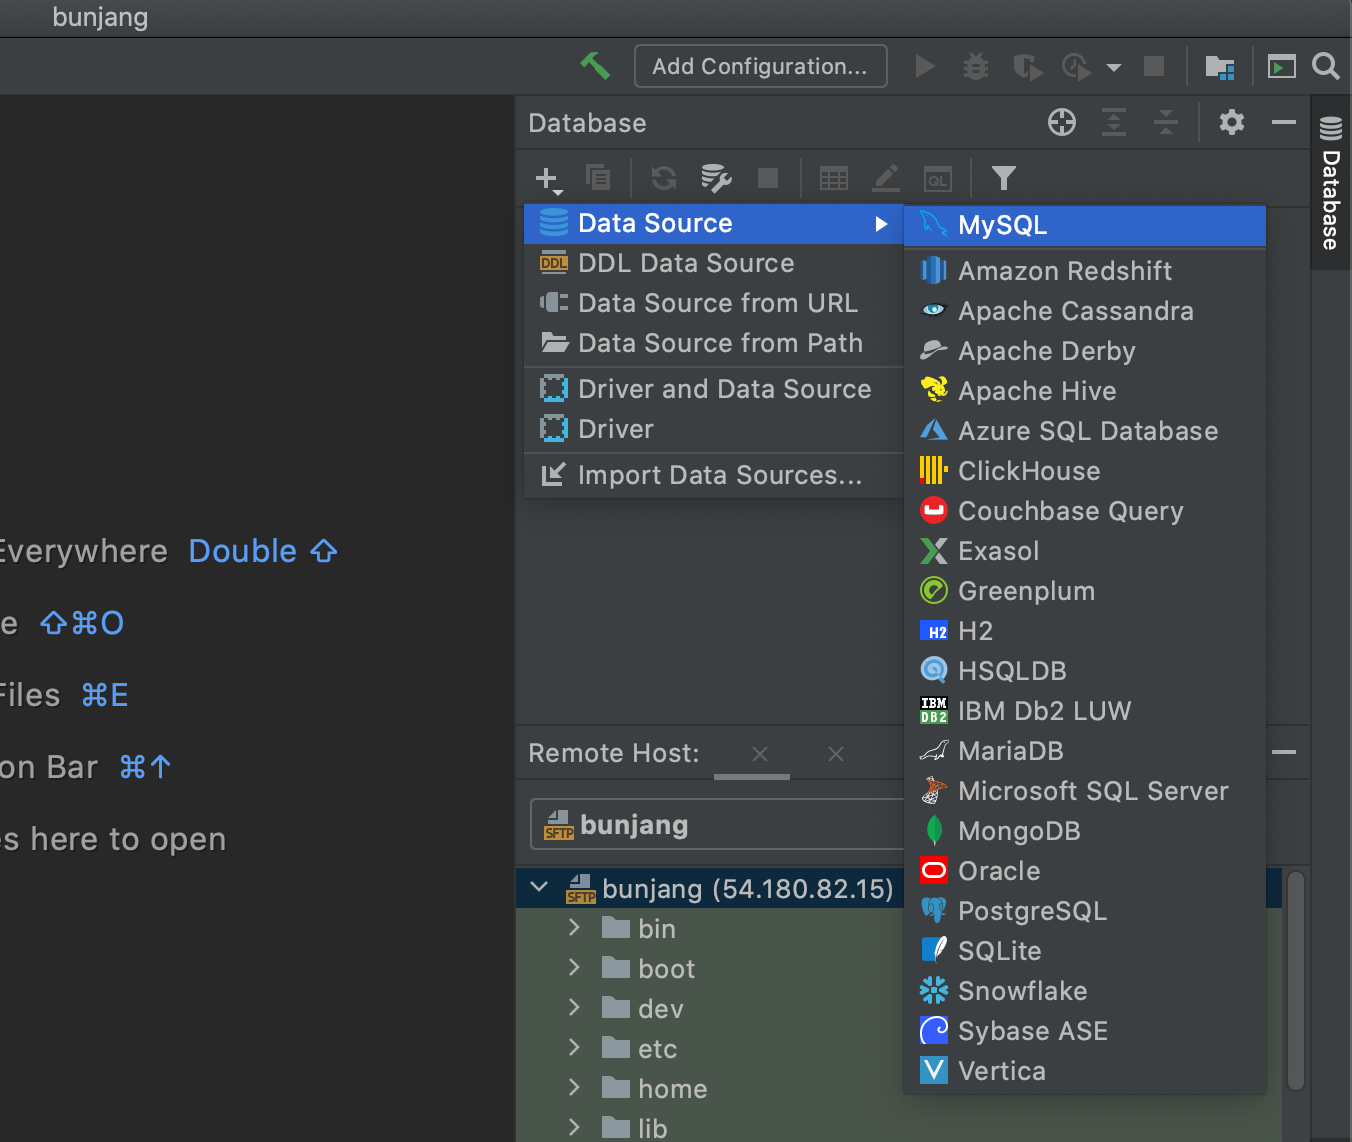Viewport: 1352px width, 1142px height.
Task: Select MySQL in data source list
Action: click(x=1085, y=225)
